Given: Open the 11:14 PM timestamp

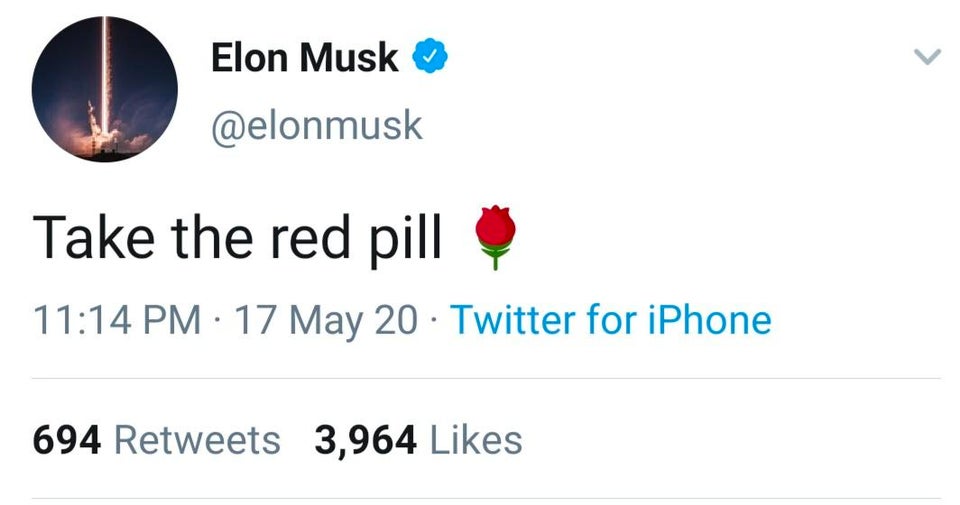Looking at the screenshot, I should pos(117,320).
